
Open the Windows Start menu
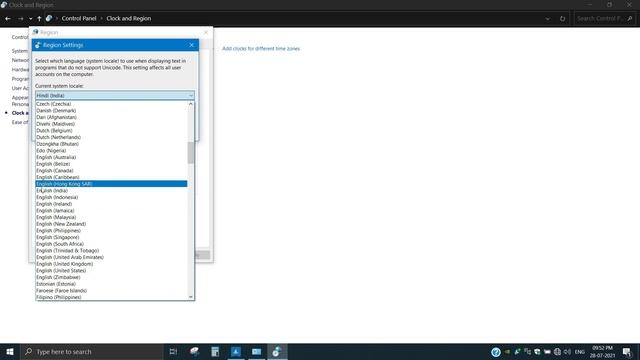tap(10, 351)
